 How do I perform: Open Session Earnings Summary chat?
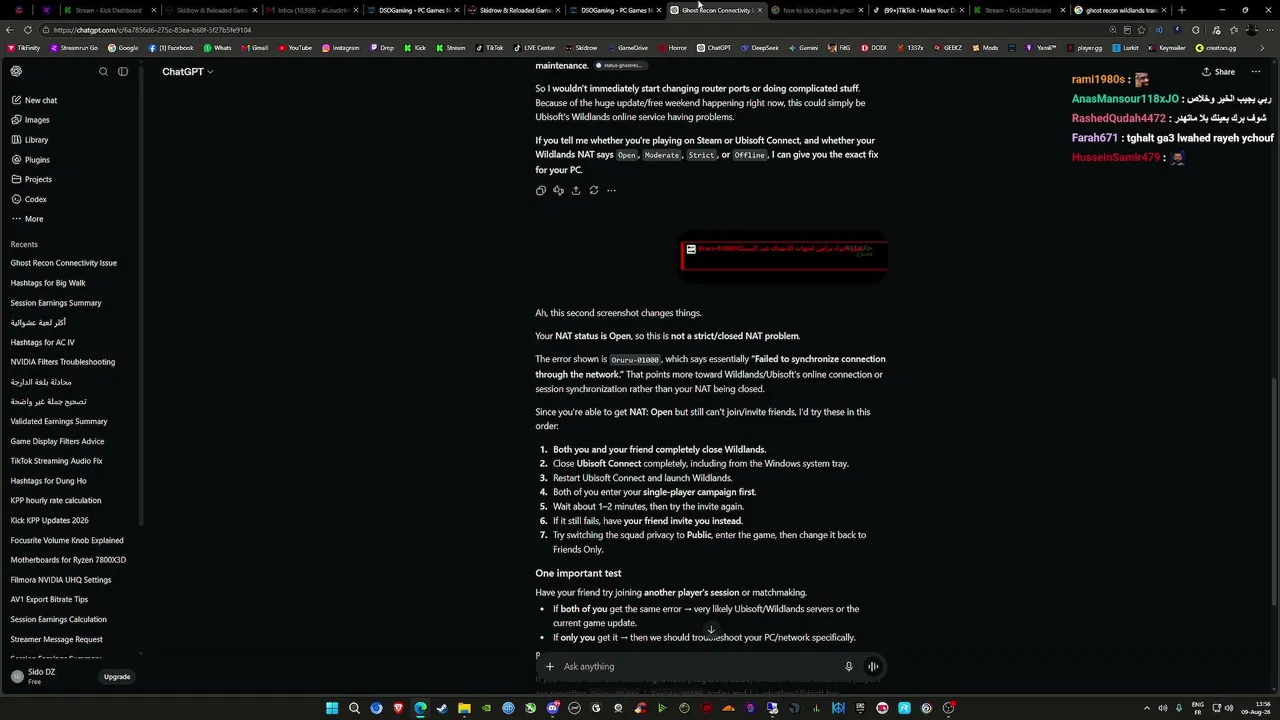click(56, 303)
